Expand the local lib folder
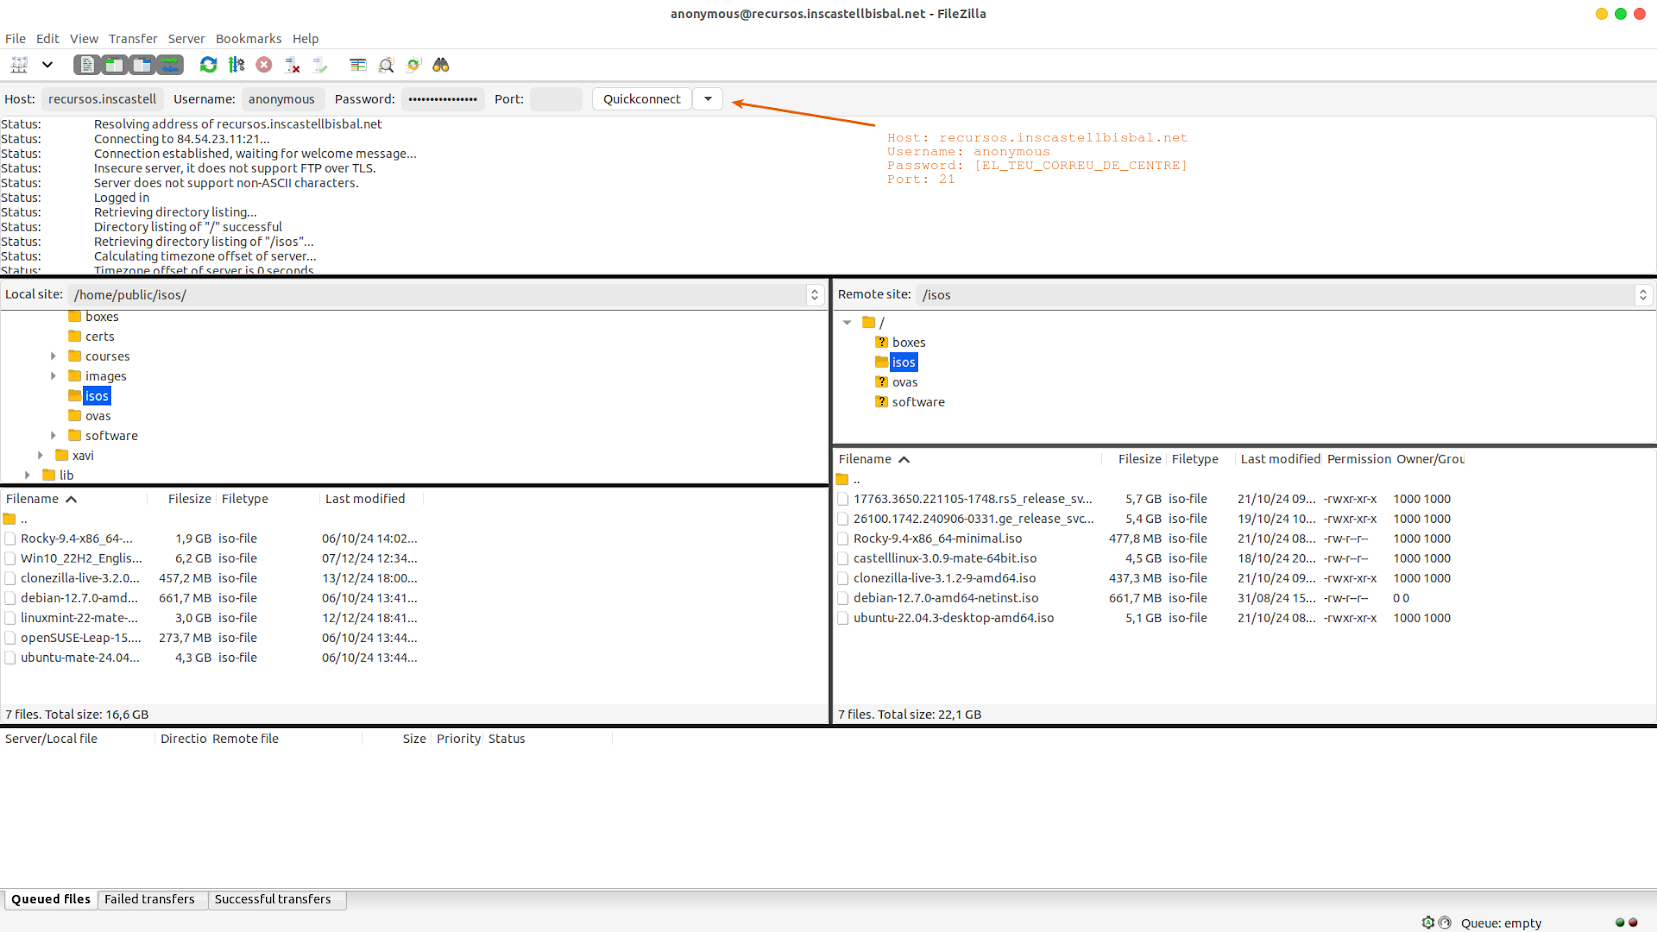1657x932 pixels. 27,475
